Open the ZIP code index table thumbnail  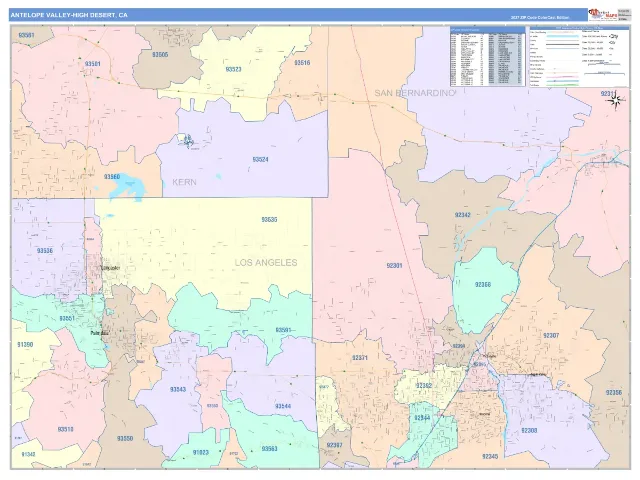click(487, 57)
